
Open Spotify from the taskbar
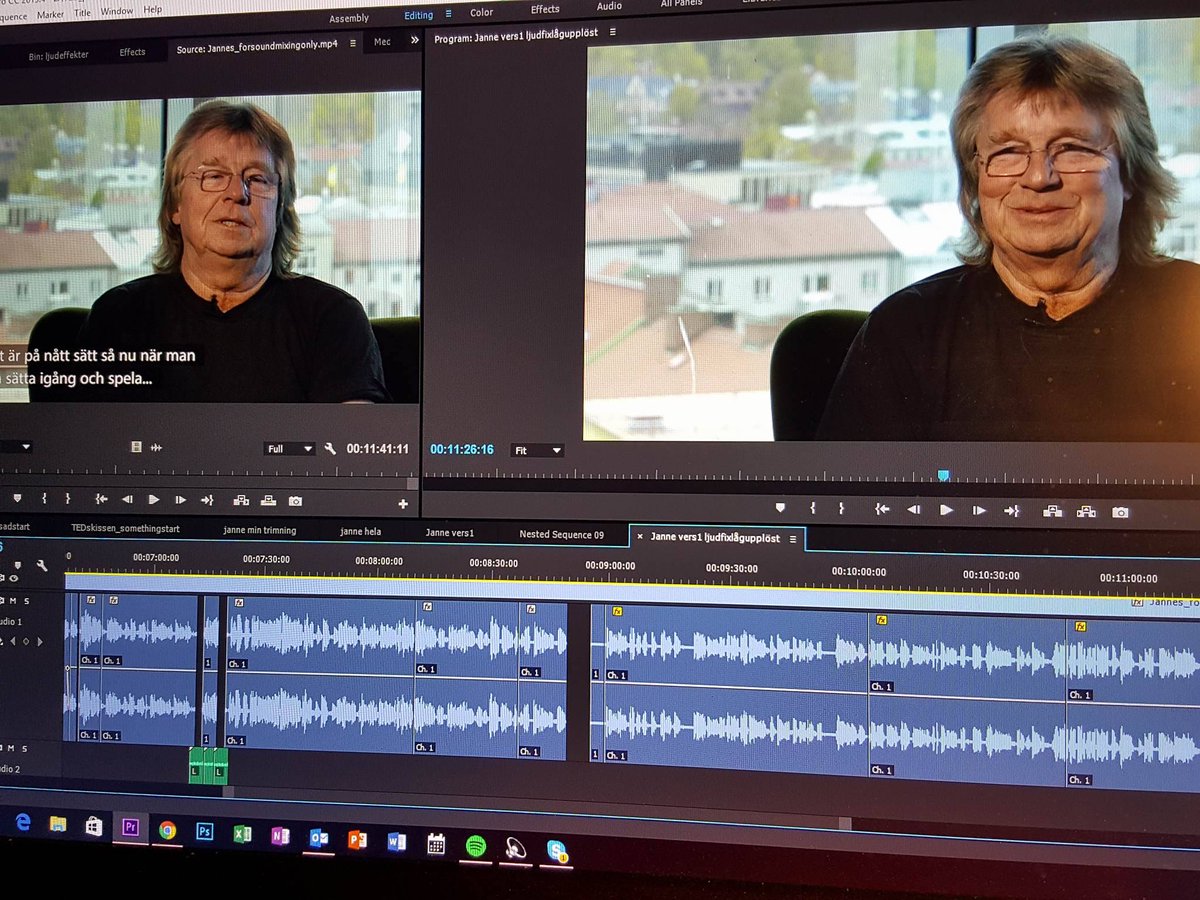pyautogui.click(x=475, y=845)
